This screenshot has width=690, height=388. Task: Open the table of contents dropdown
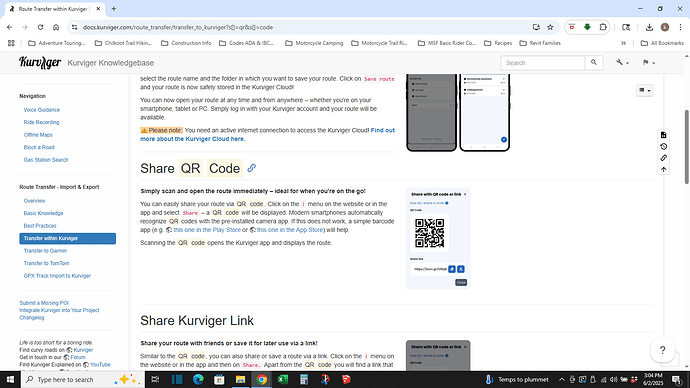tap(645, 90)
